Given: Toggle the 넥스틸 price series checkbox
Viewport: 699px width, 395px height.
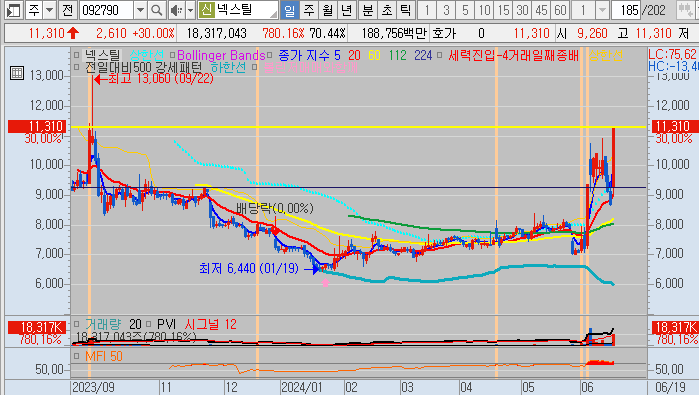Looking at the screenshot, I should [x=77, y=55].
